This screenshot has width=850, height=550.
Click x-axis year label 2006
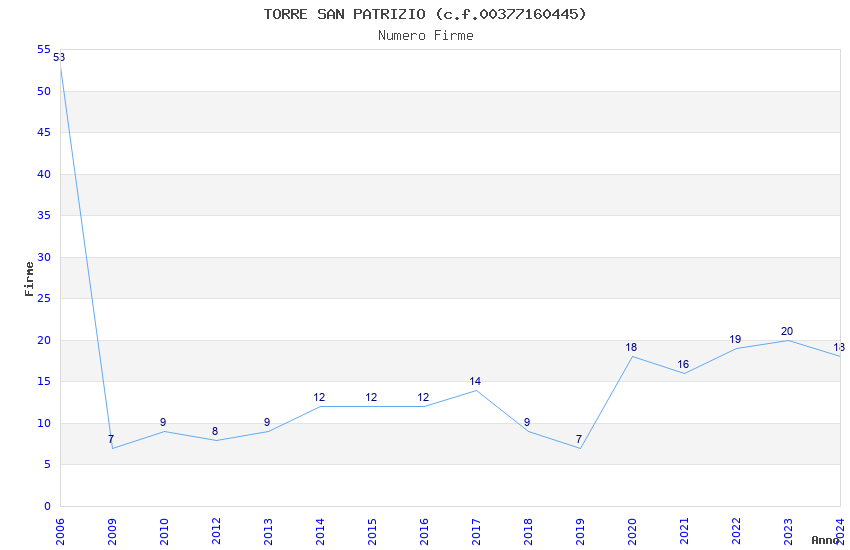click(60, 532)
